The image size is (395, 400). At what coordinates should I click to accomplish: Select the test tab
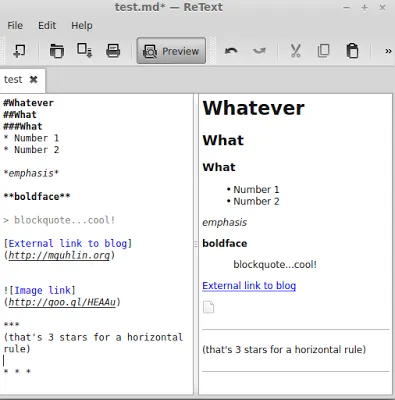(13, 80)
